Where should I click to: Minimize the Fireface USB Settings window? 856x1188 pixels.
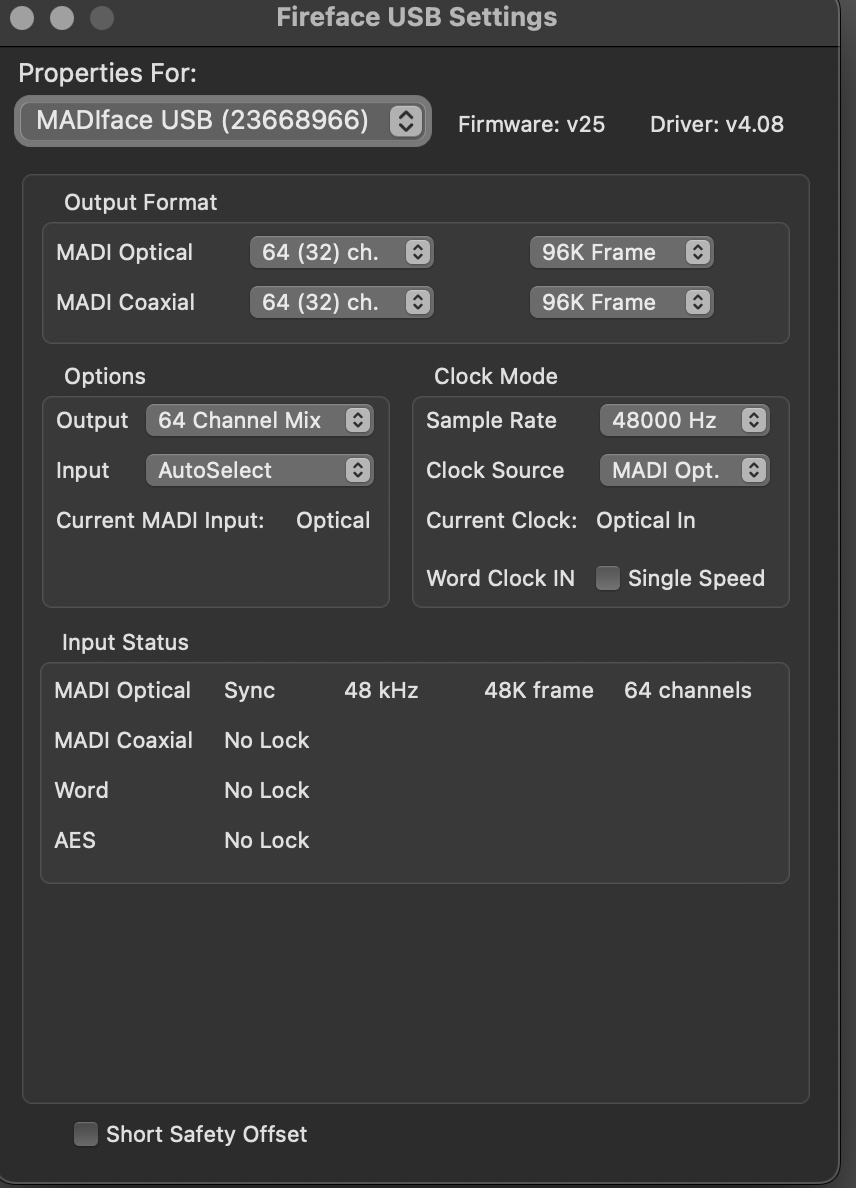(62, 17)
